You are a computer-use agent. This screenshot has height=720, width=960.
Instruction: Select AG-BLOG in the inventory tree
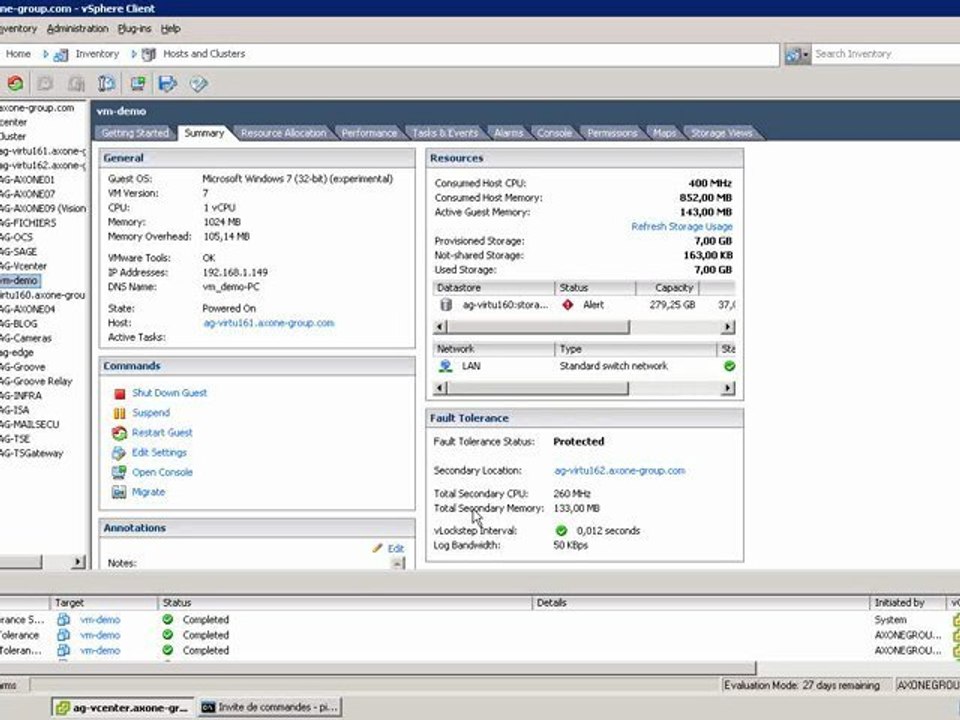pos(18,324)
